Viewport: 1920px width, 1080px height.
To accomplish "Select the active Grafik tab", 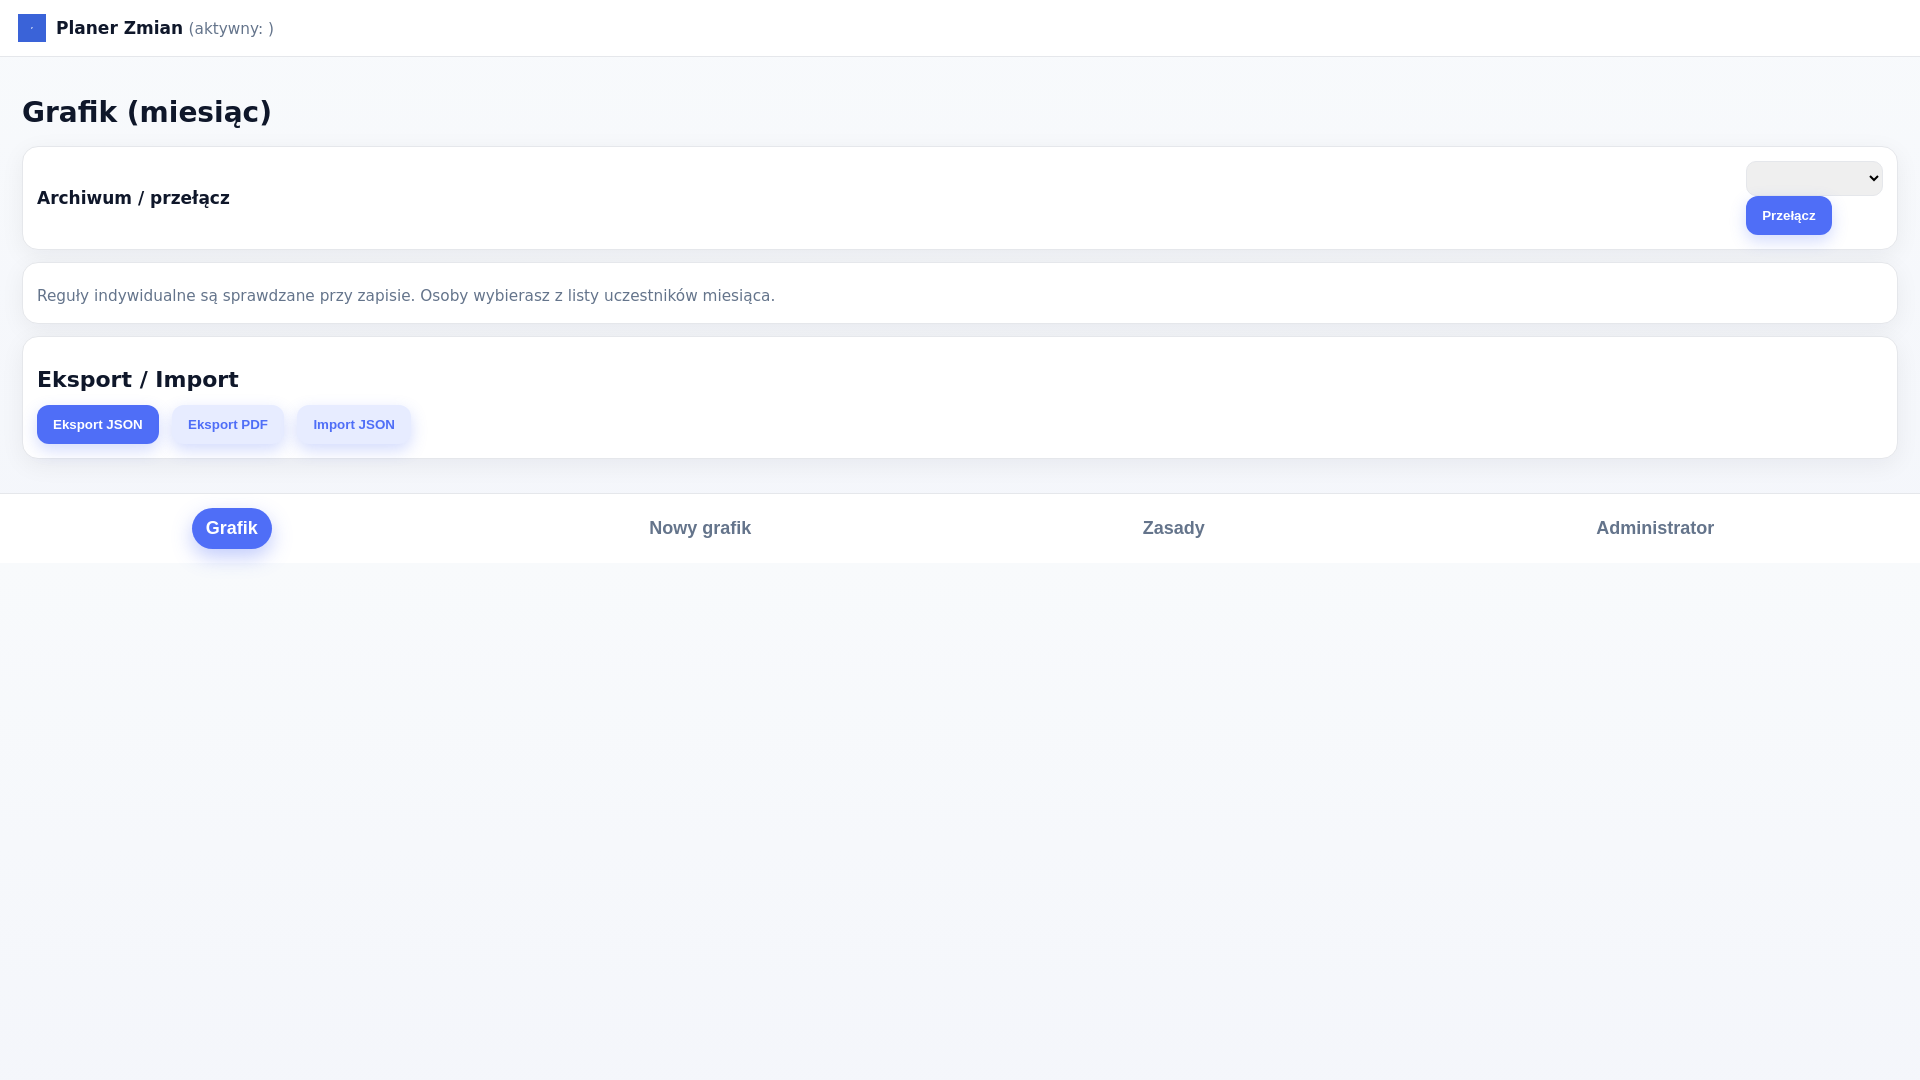I will point(232,528).
